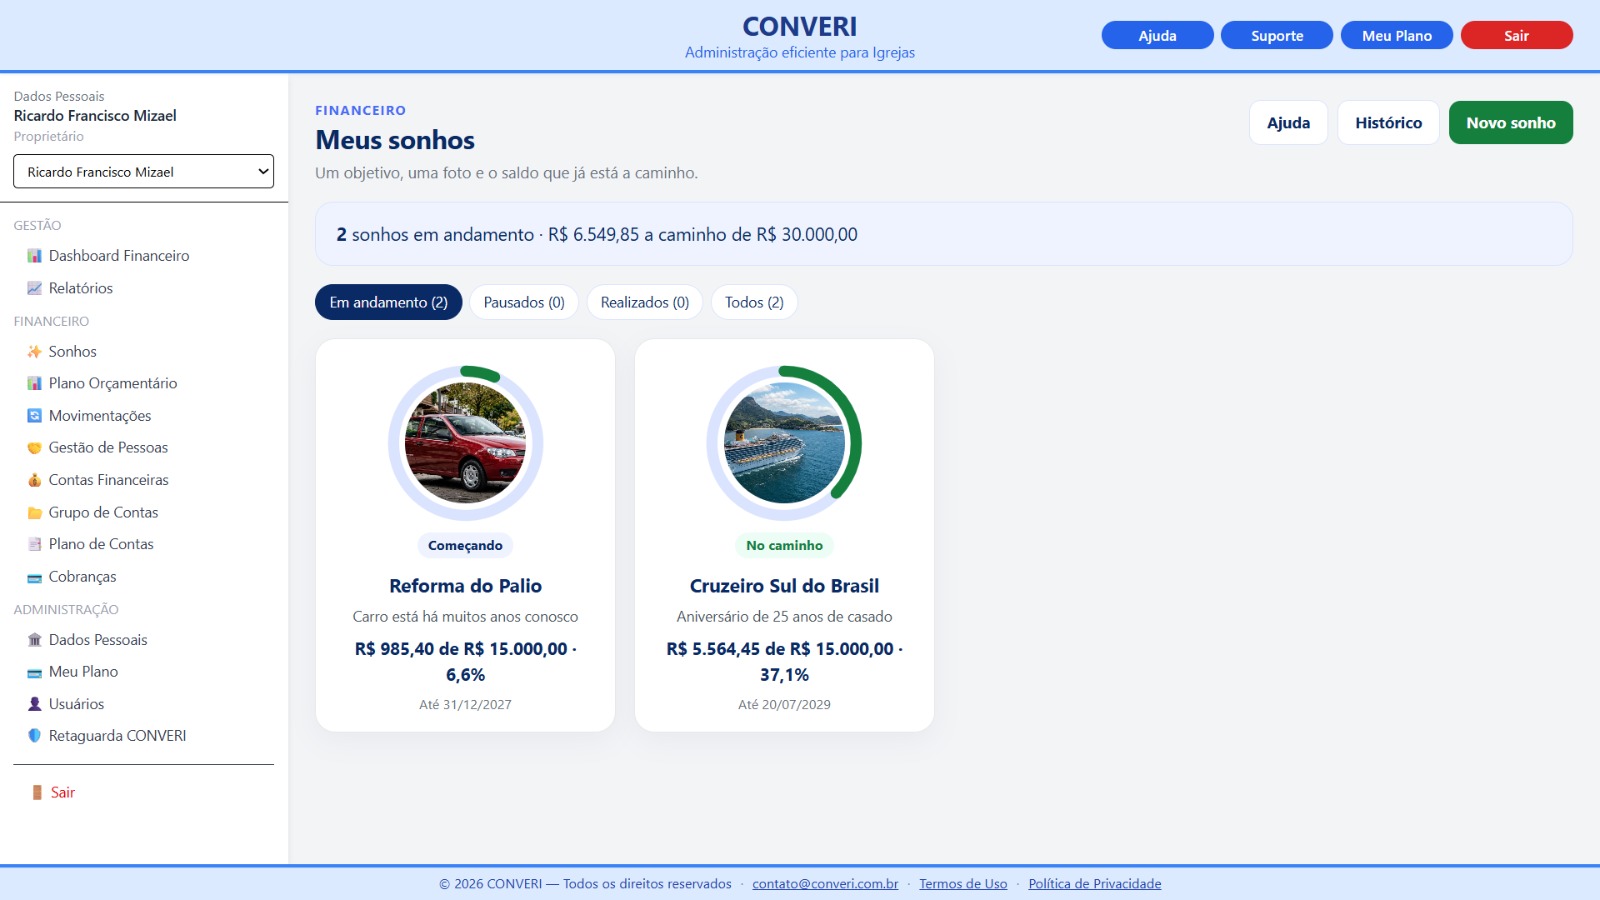
Task: Click the Plano de Contas document icon
Action: pos(34,544)
